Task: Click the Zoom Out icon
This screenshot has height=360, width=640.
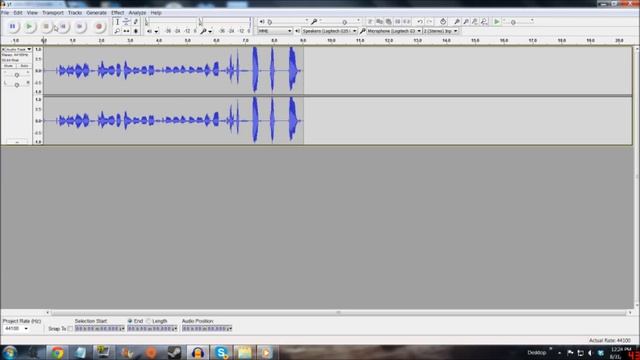Action: tap(466, 22)
